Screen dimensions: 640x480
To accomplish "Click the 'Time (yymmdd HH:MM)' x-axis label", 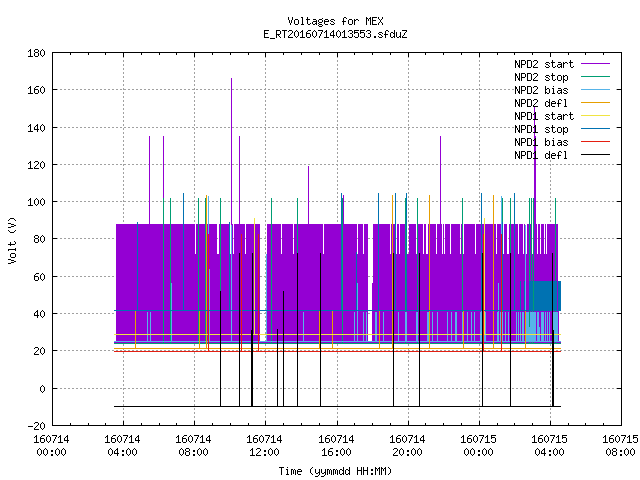I will pyautogui.click(x=335, y=471).
